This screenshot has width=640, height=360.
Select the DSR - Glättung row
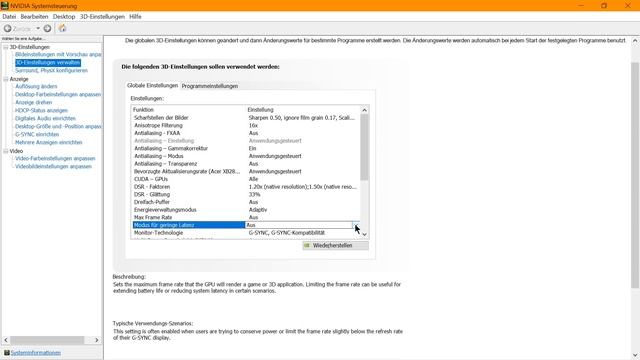point(246,194)
